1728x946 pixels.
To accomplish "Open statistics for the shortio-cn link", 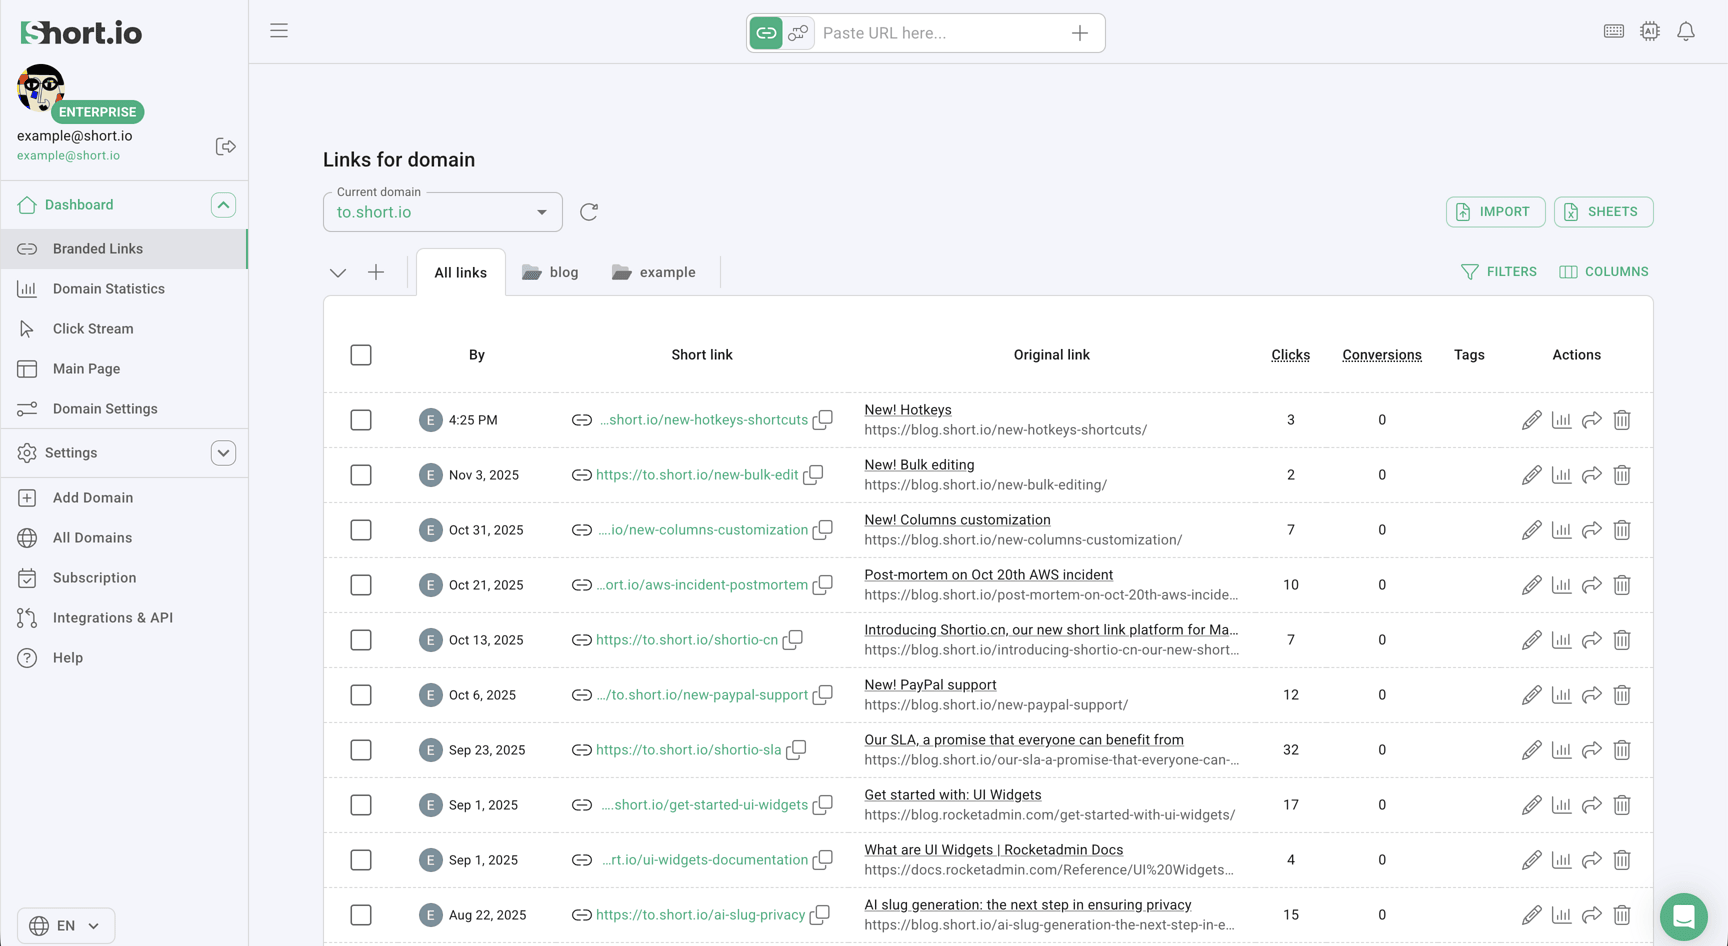I will pos(1562,640).
